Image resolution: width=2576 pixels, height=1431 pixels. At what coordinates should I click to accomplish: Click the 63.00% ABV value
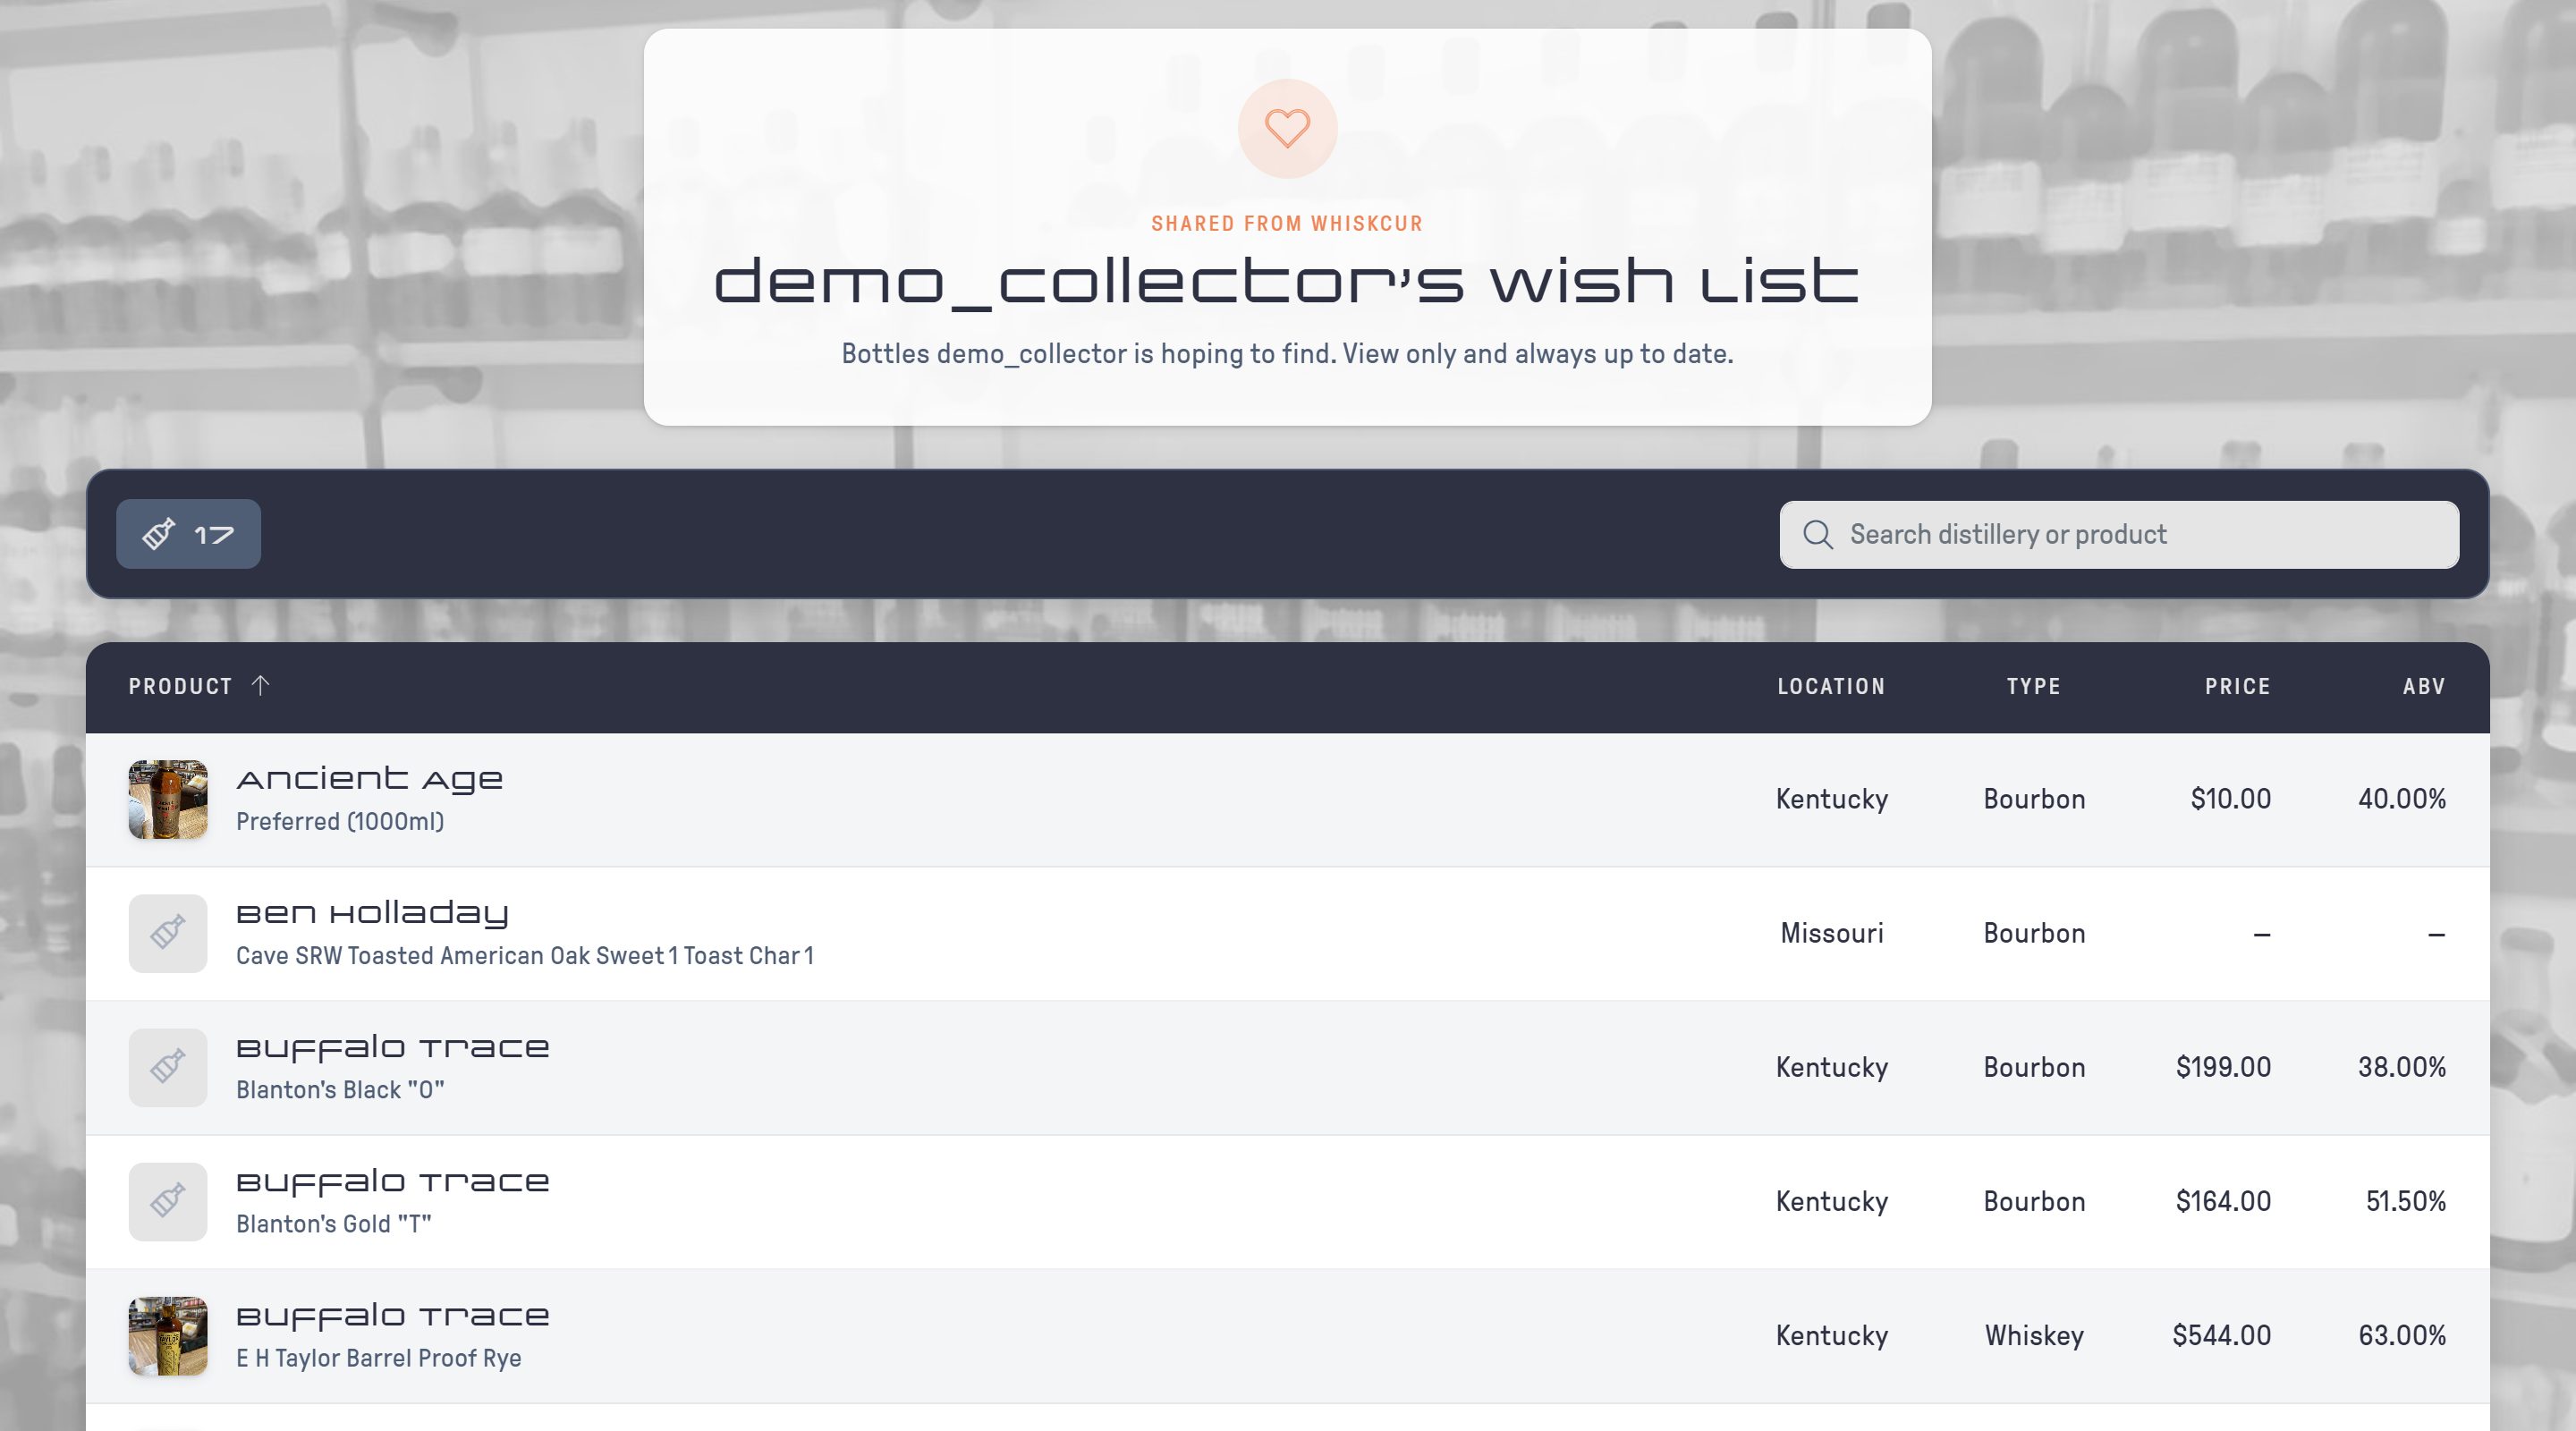pyautogui.click(x=2402, y=1335)
